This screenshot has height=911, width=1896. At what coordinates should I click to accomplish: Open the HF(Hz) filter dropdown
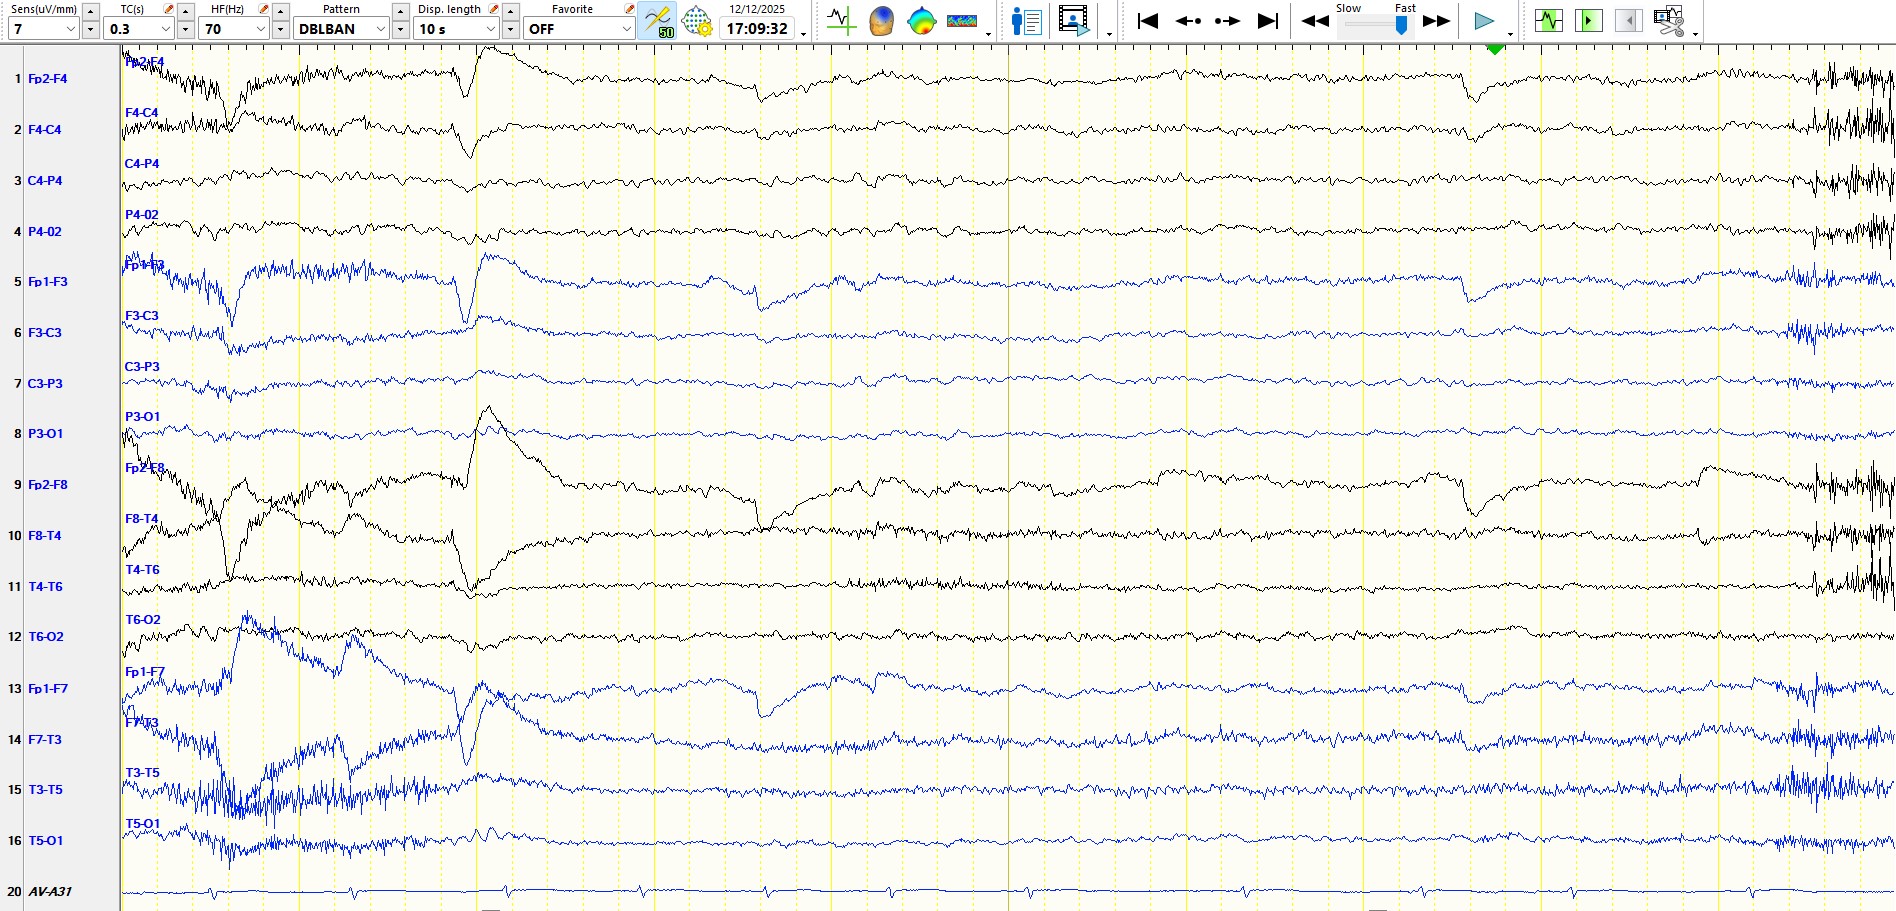[260, 29]
